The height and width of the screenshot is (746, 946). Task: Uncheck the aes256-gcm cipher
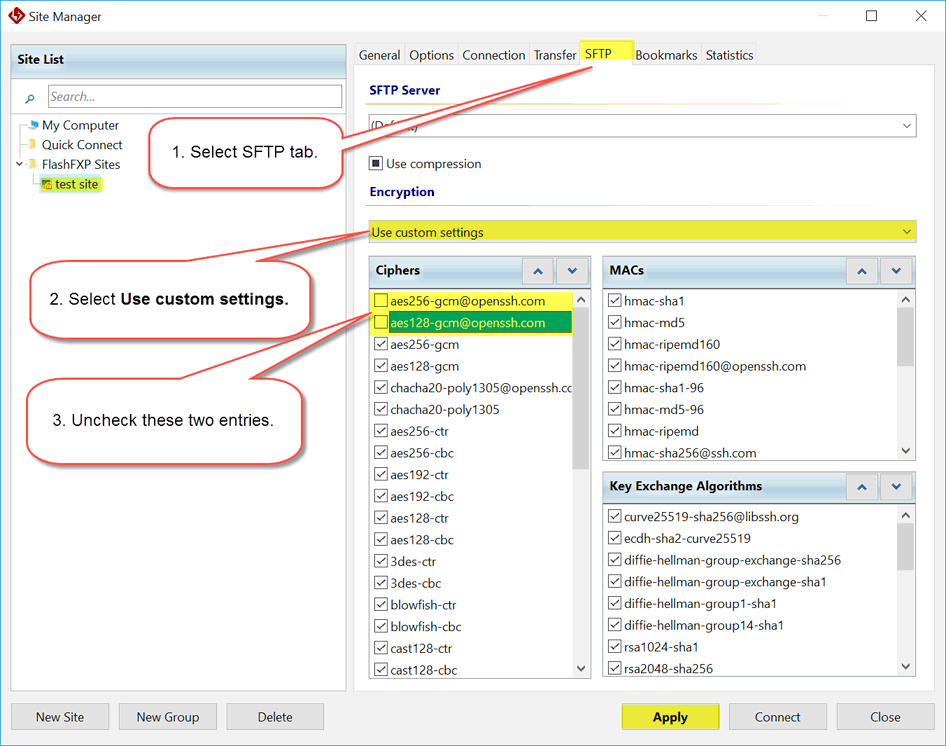click(x=381, y=344)
